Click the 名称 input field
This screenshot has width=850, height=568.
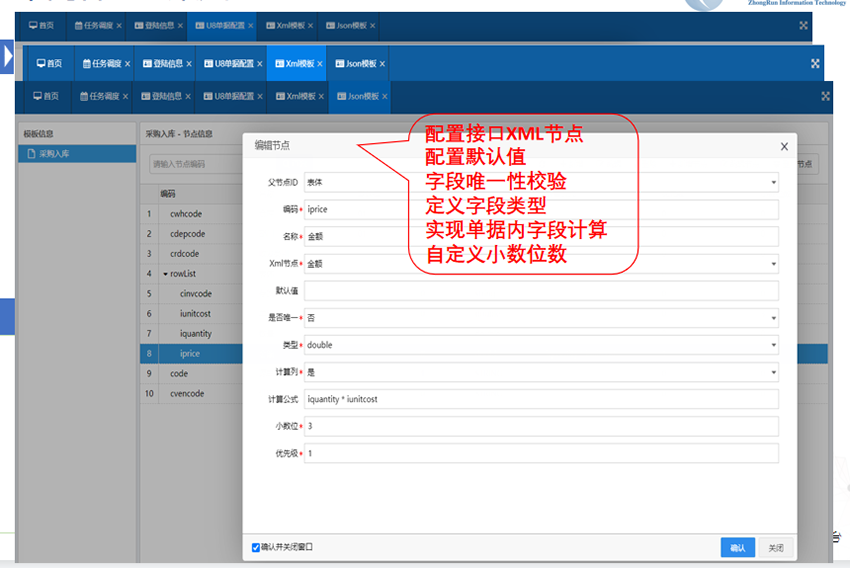coord(541,237)
